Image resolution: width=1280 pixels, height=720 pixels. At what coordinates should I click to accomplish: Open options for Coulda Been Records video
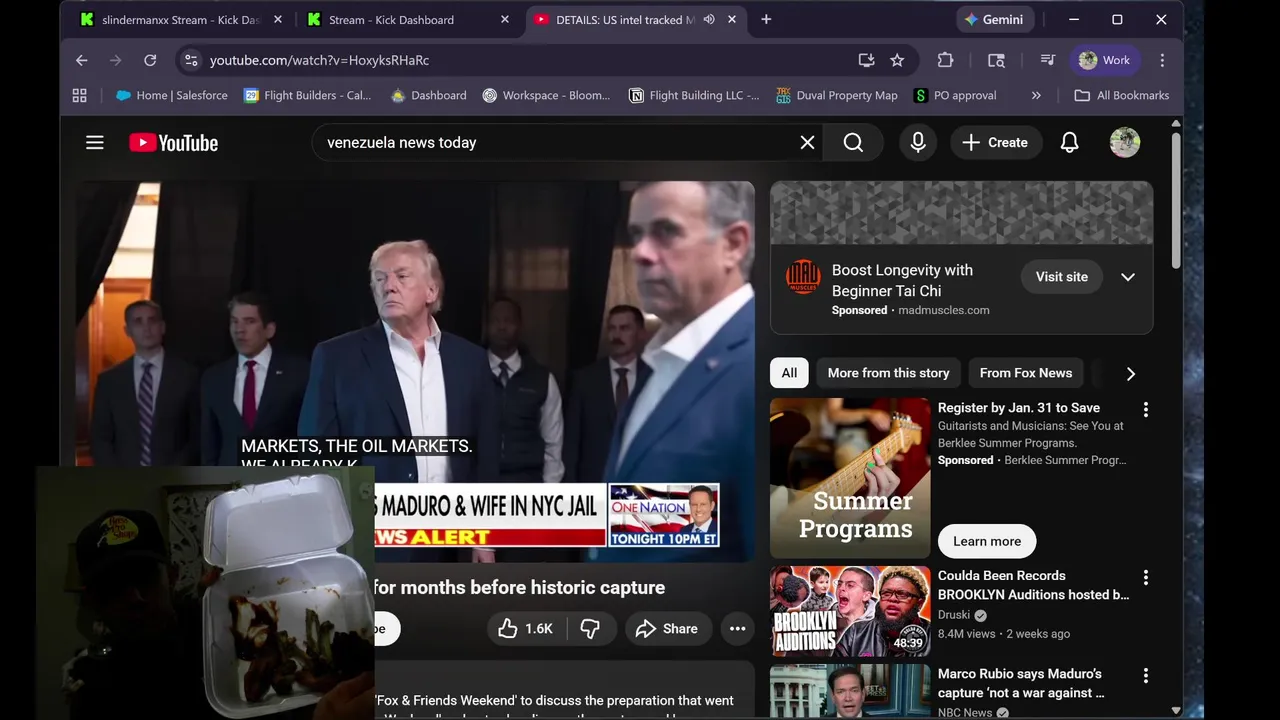[1146, 577]
